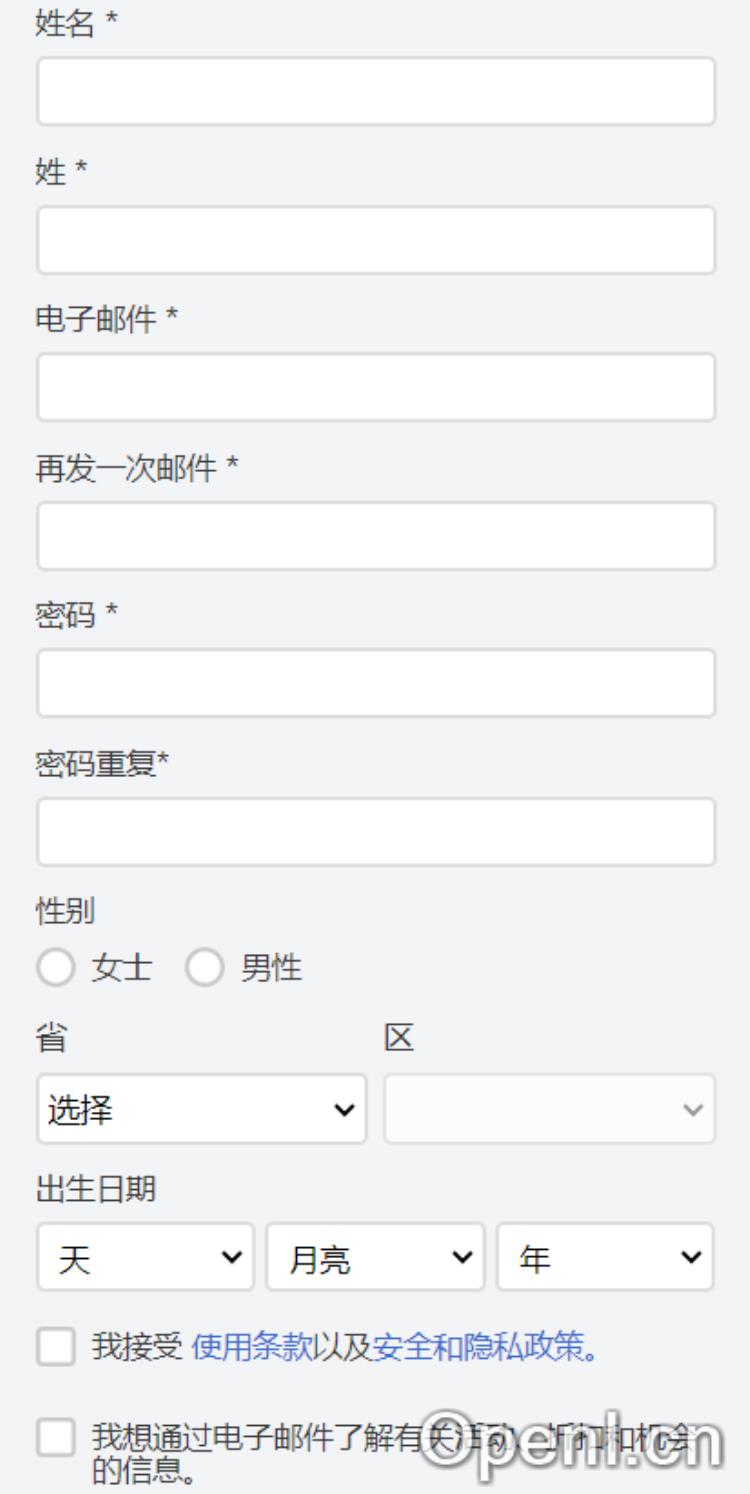Screen dimensions: 750x1494
Task: Open the 安全和隐私政策 link
Action: tap(478, 1348)
